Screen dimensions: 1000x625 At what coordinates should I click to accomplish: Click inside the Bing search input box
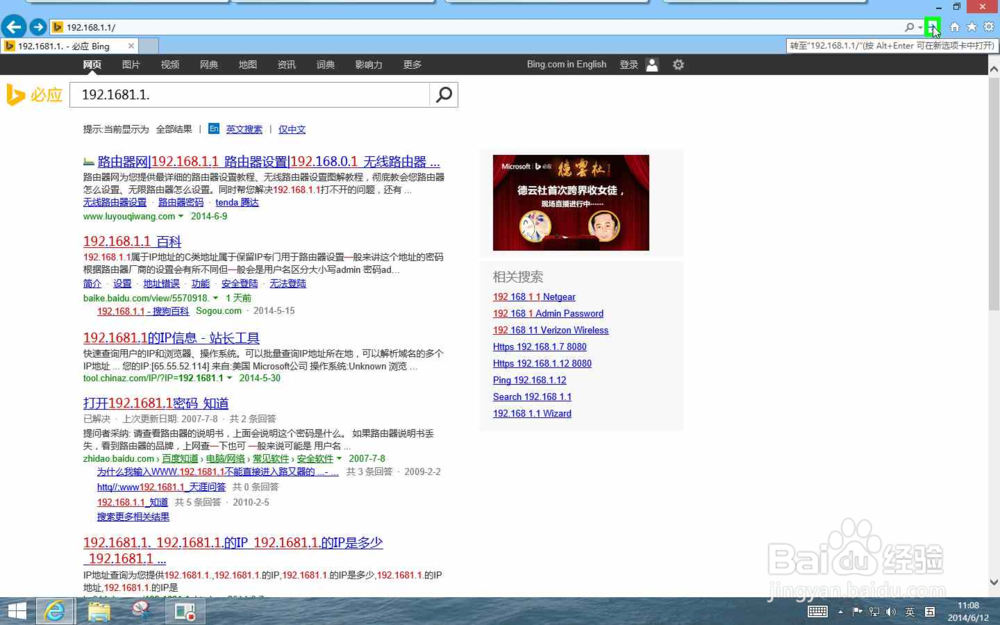point(250,94)
